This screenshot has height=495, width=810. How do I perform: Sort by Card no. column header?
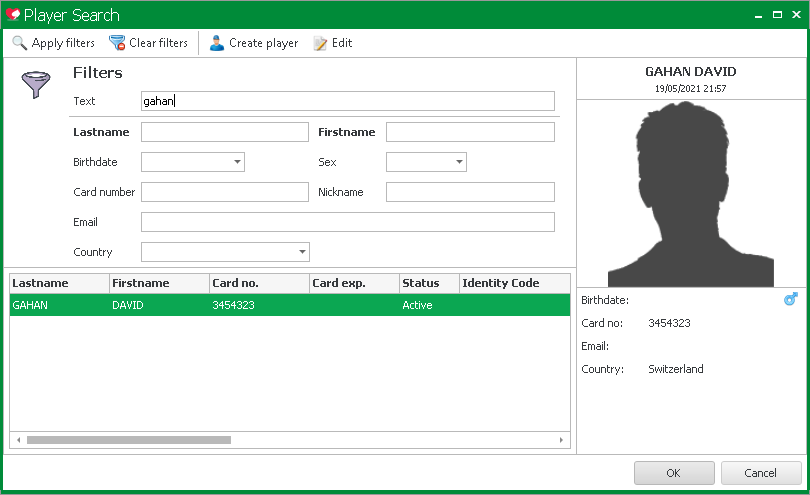pyautogui.click(x=259, y=283)
